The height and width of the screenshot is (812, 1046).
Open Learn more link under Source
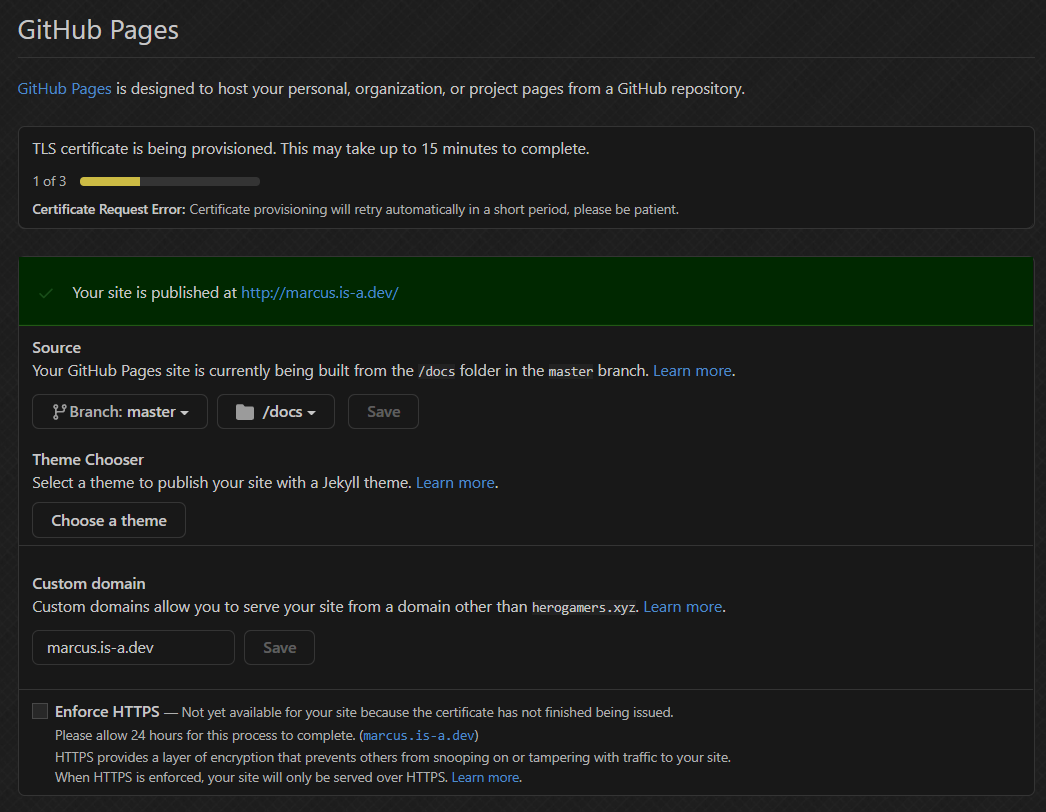click(692, 371)
